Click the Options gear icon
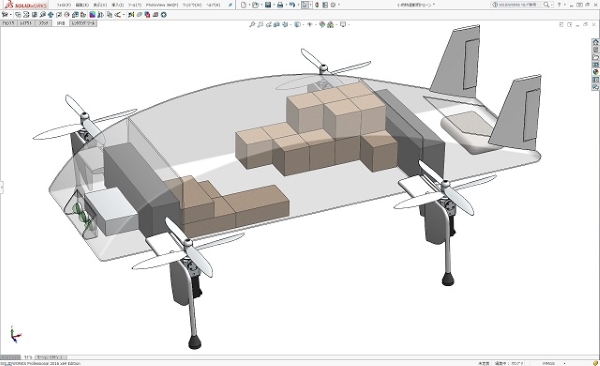 333,5
